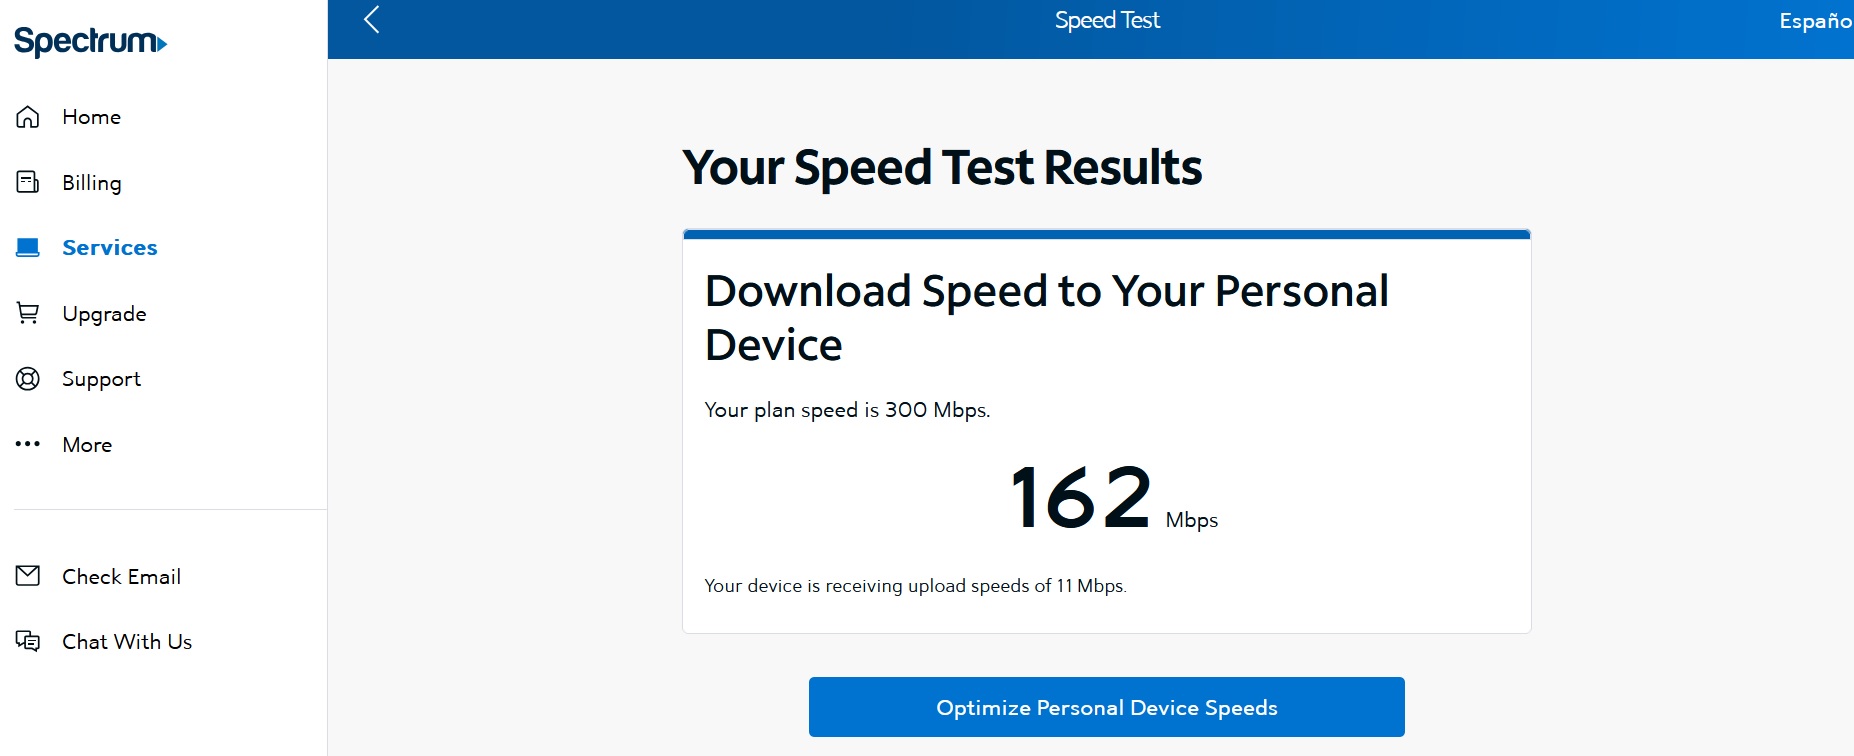
Task: Expand the More menu ellipsis
Action: point(28,444)
